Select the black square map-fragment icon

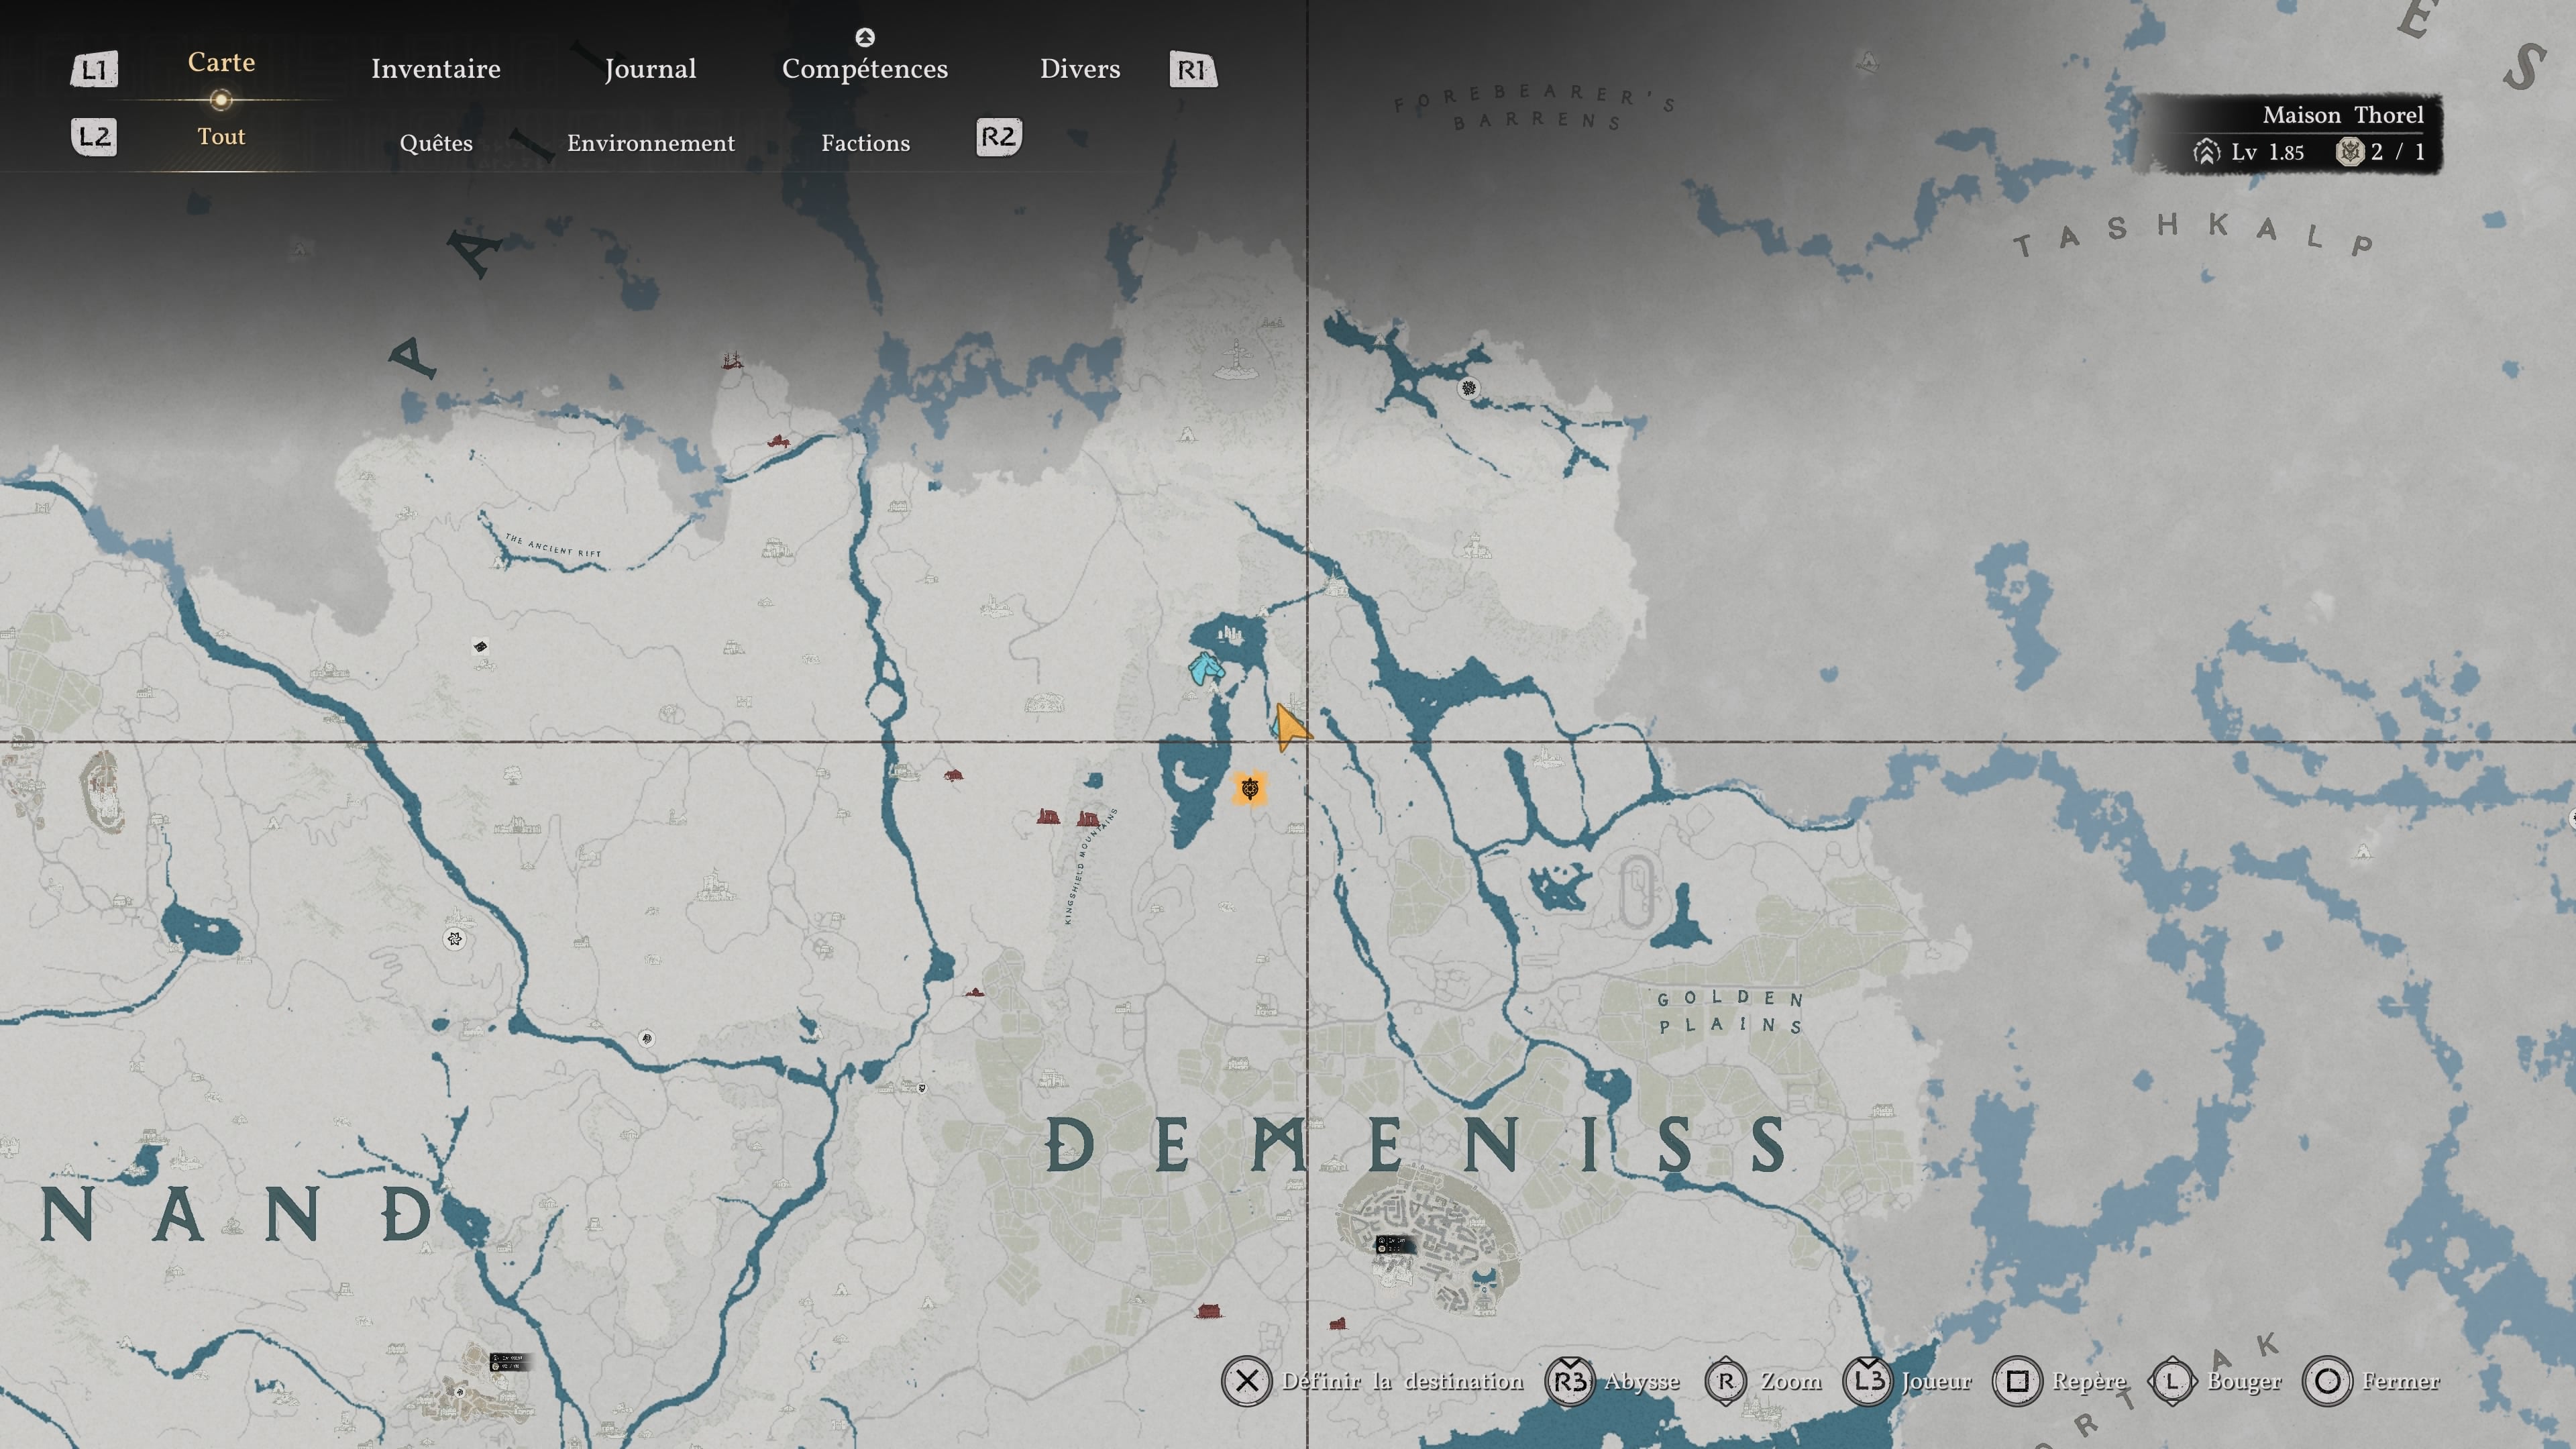pyautogui.click(x=480, y=647)
